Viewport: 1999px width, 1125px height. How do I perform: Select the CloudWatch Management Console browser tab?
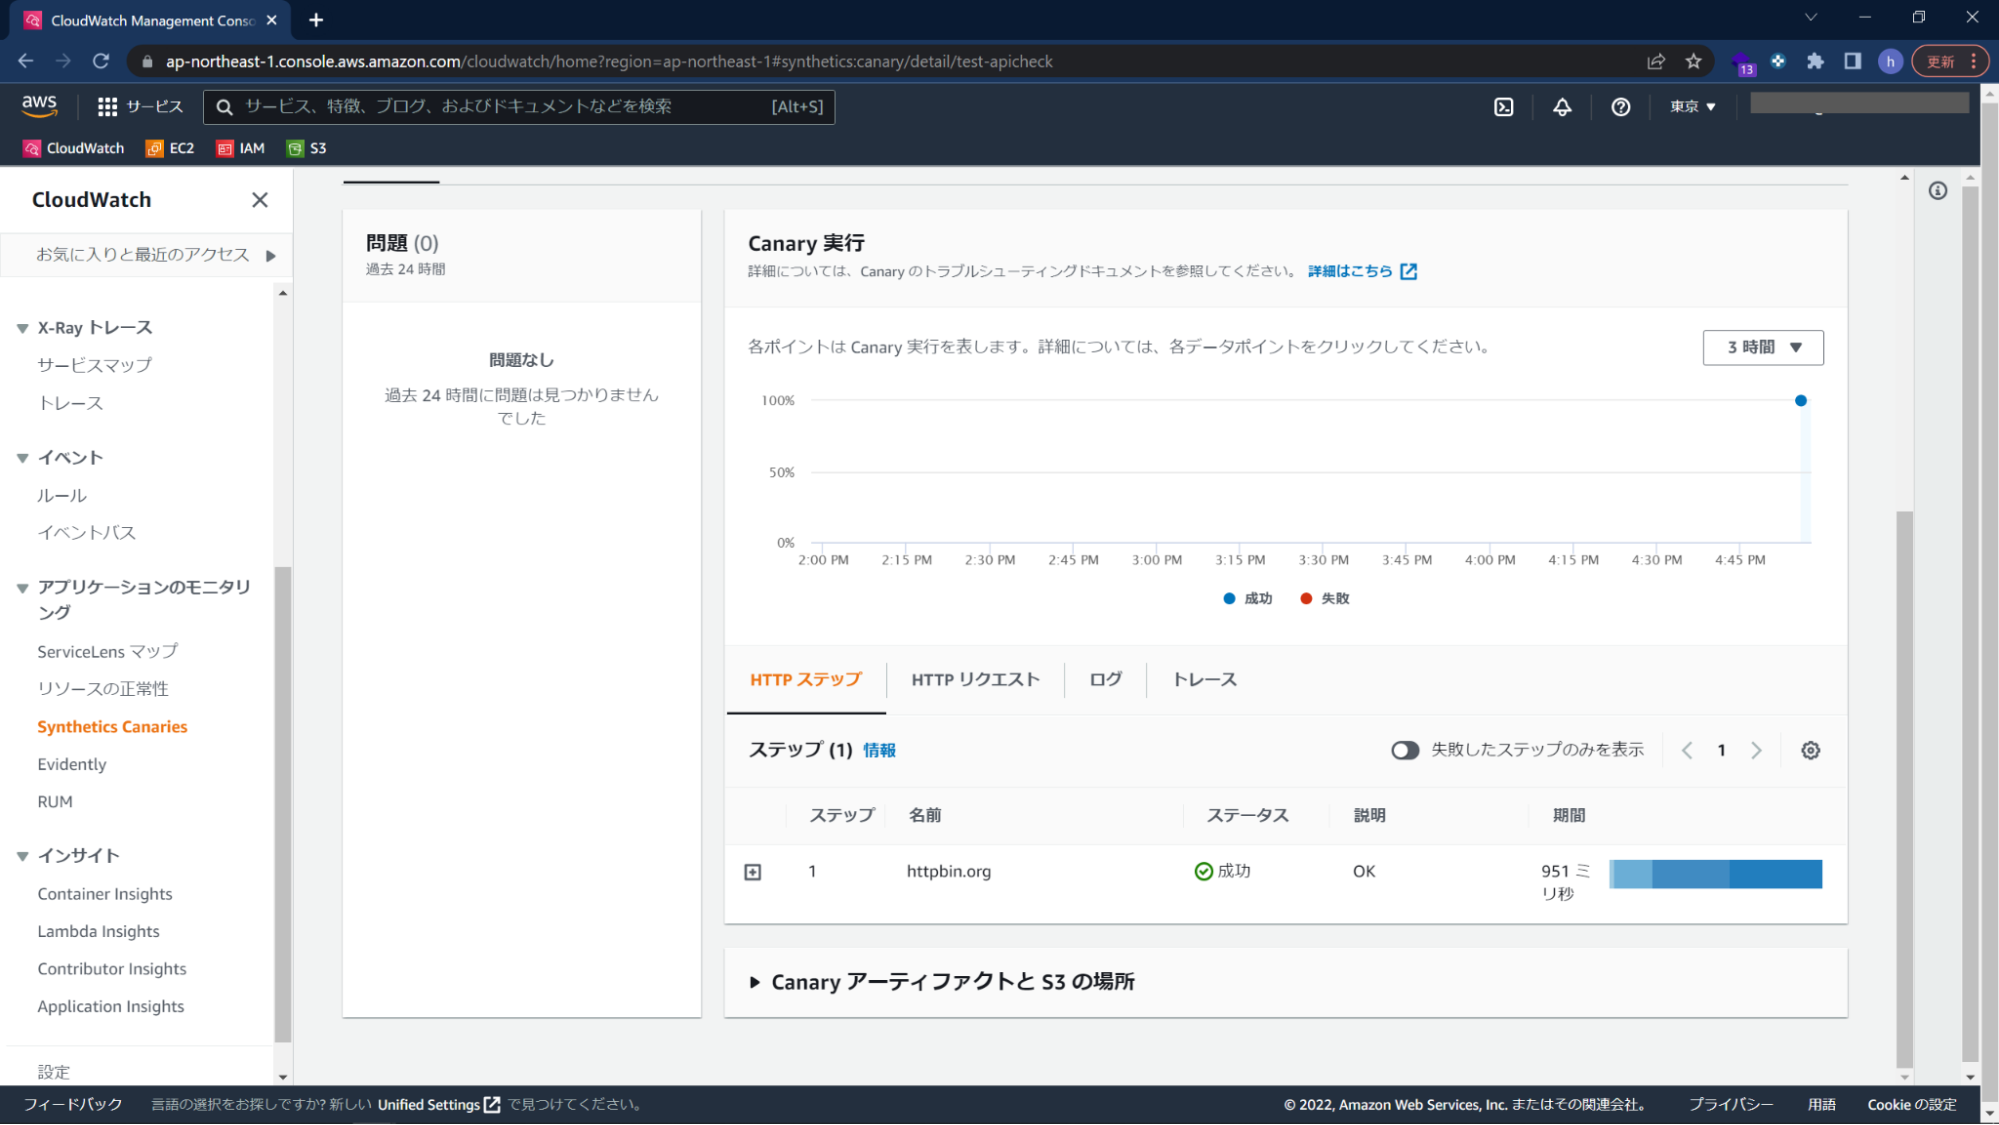pyautogui.click(x=150, y=20)
